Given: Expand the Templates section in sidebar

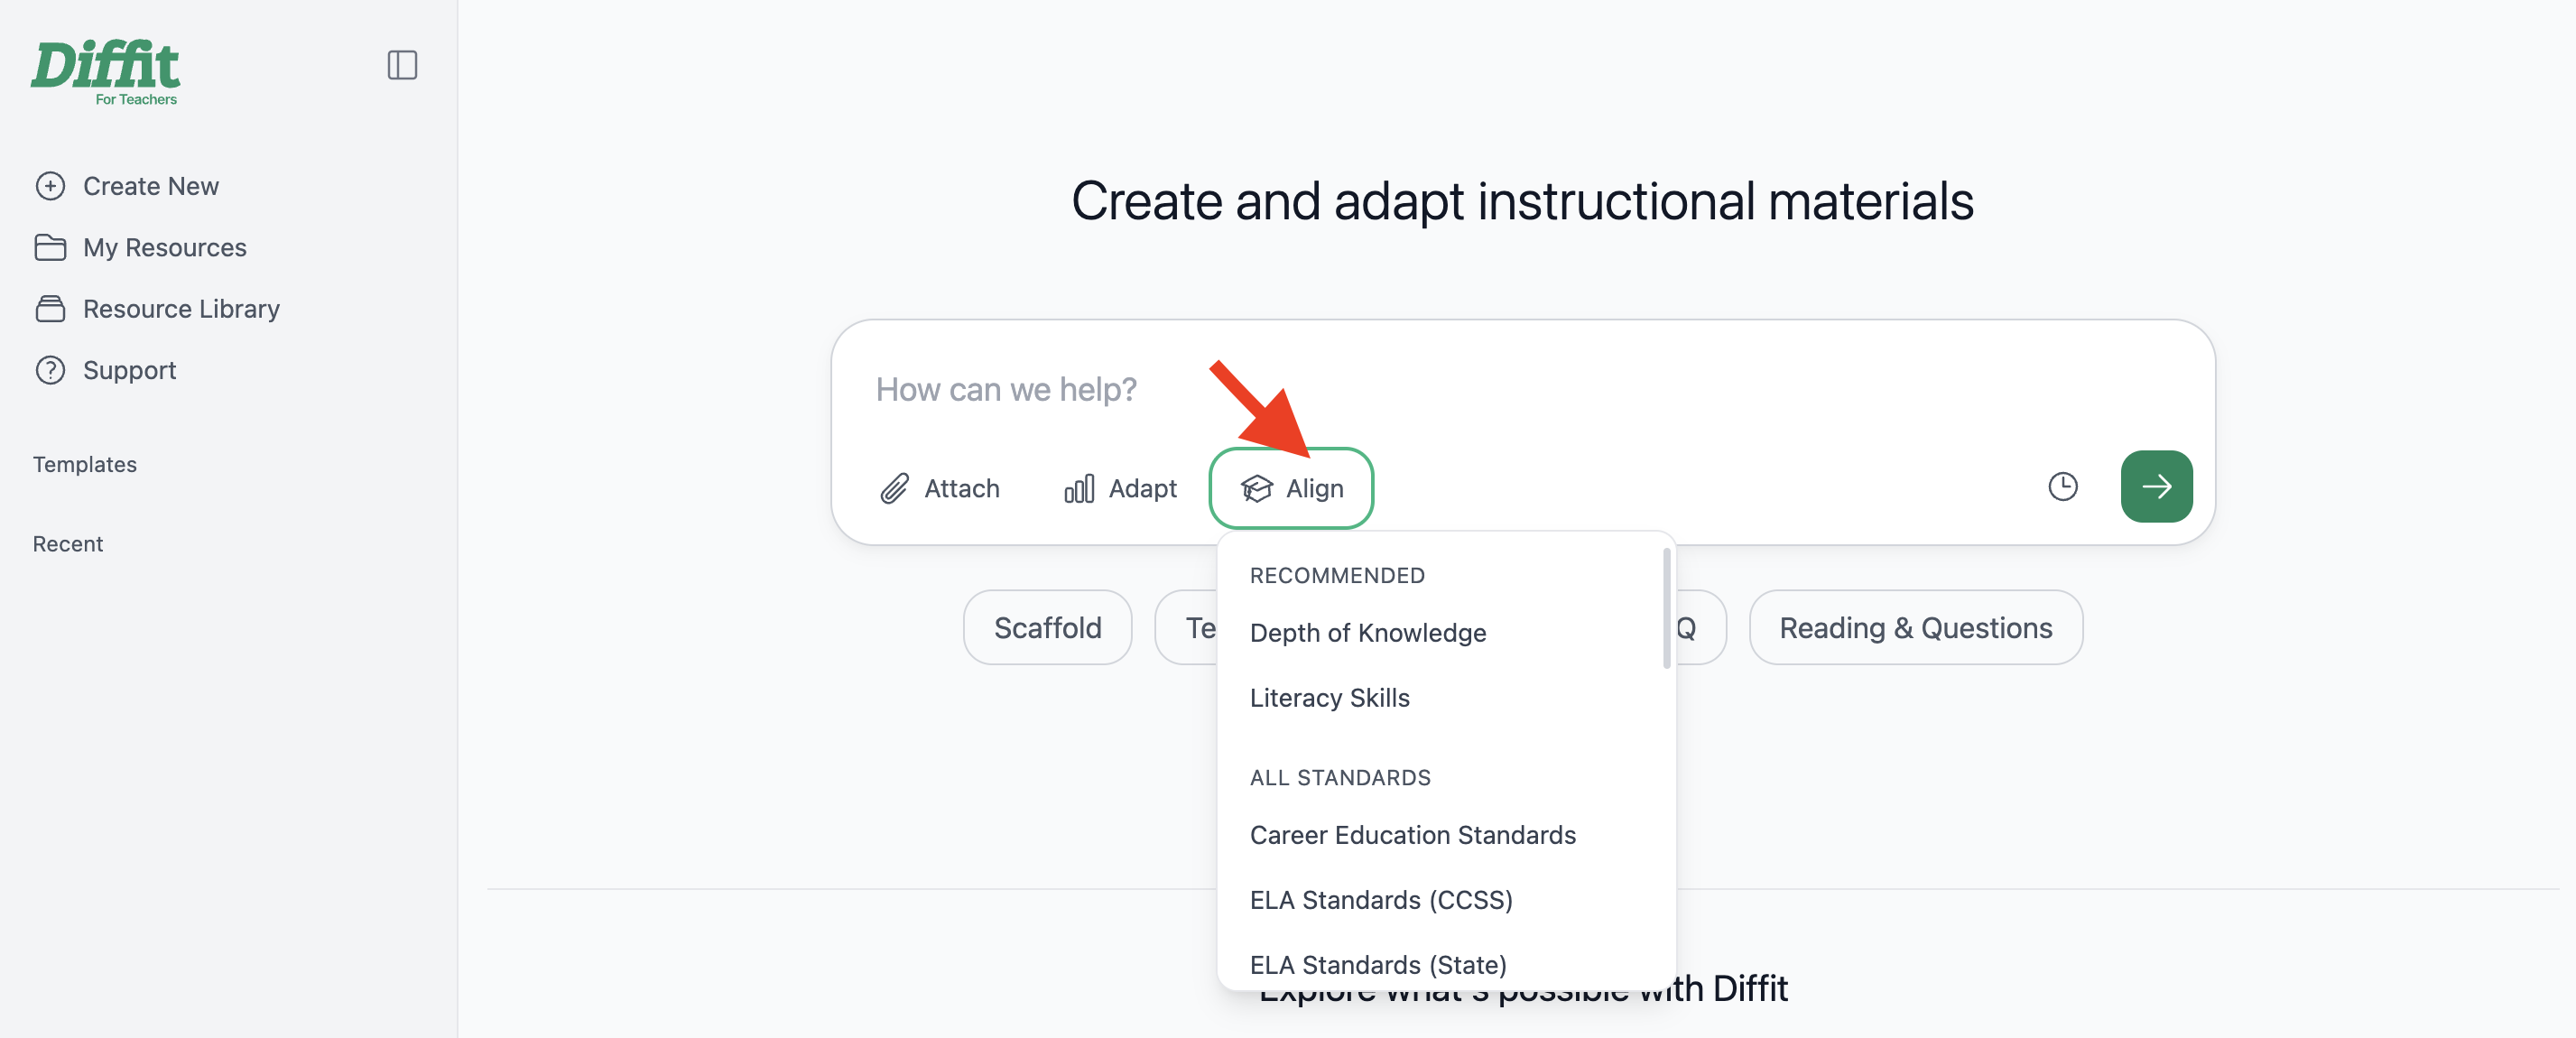Looking at the screenshot, I should click(x=85, y=464).
